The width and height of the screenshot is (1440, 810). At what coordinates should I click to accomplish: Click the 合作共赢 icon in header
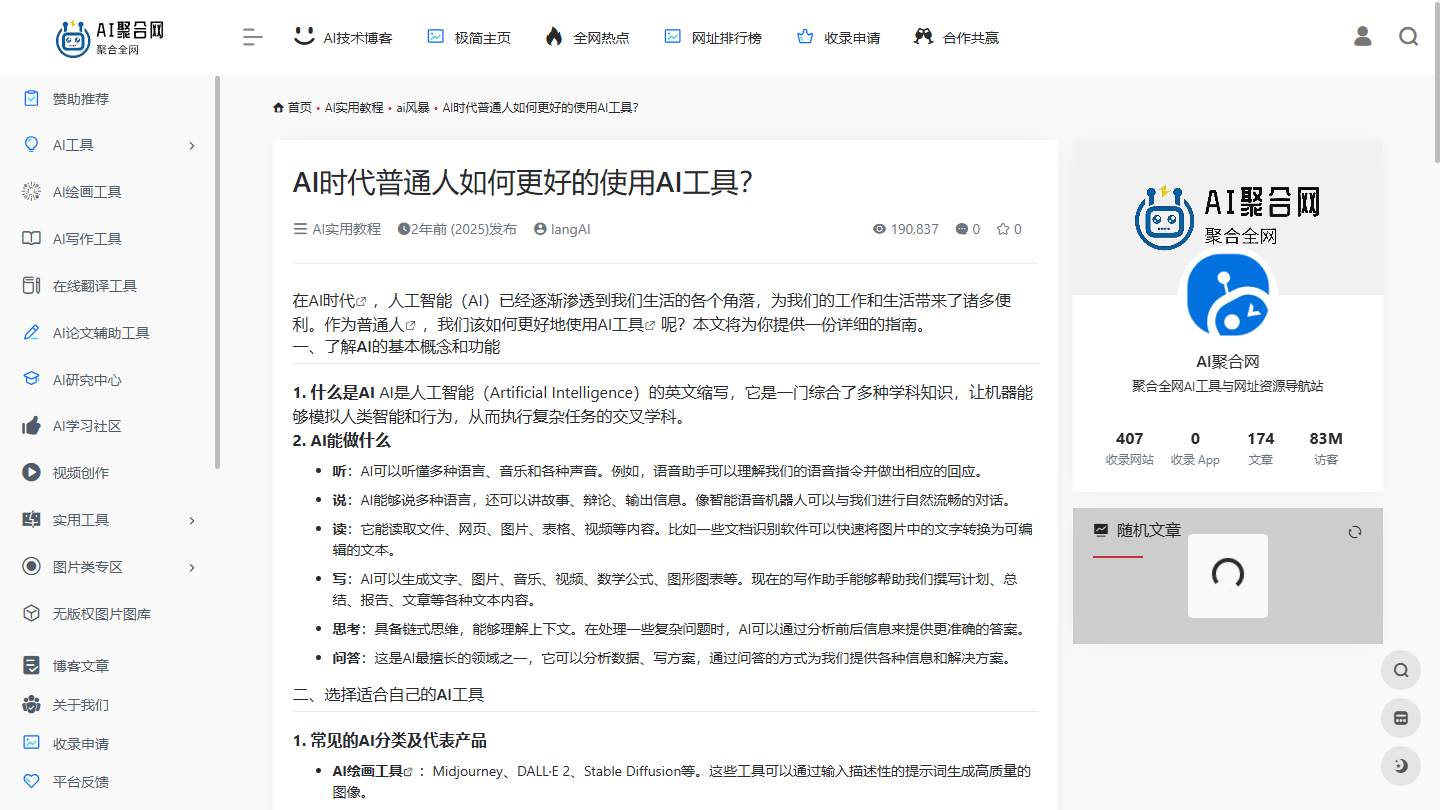[923, 37]
